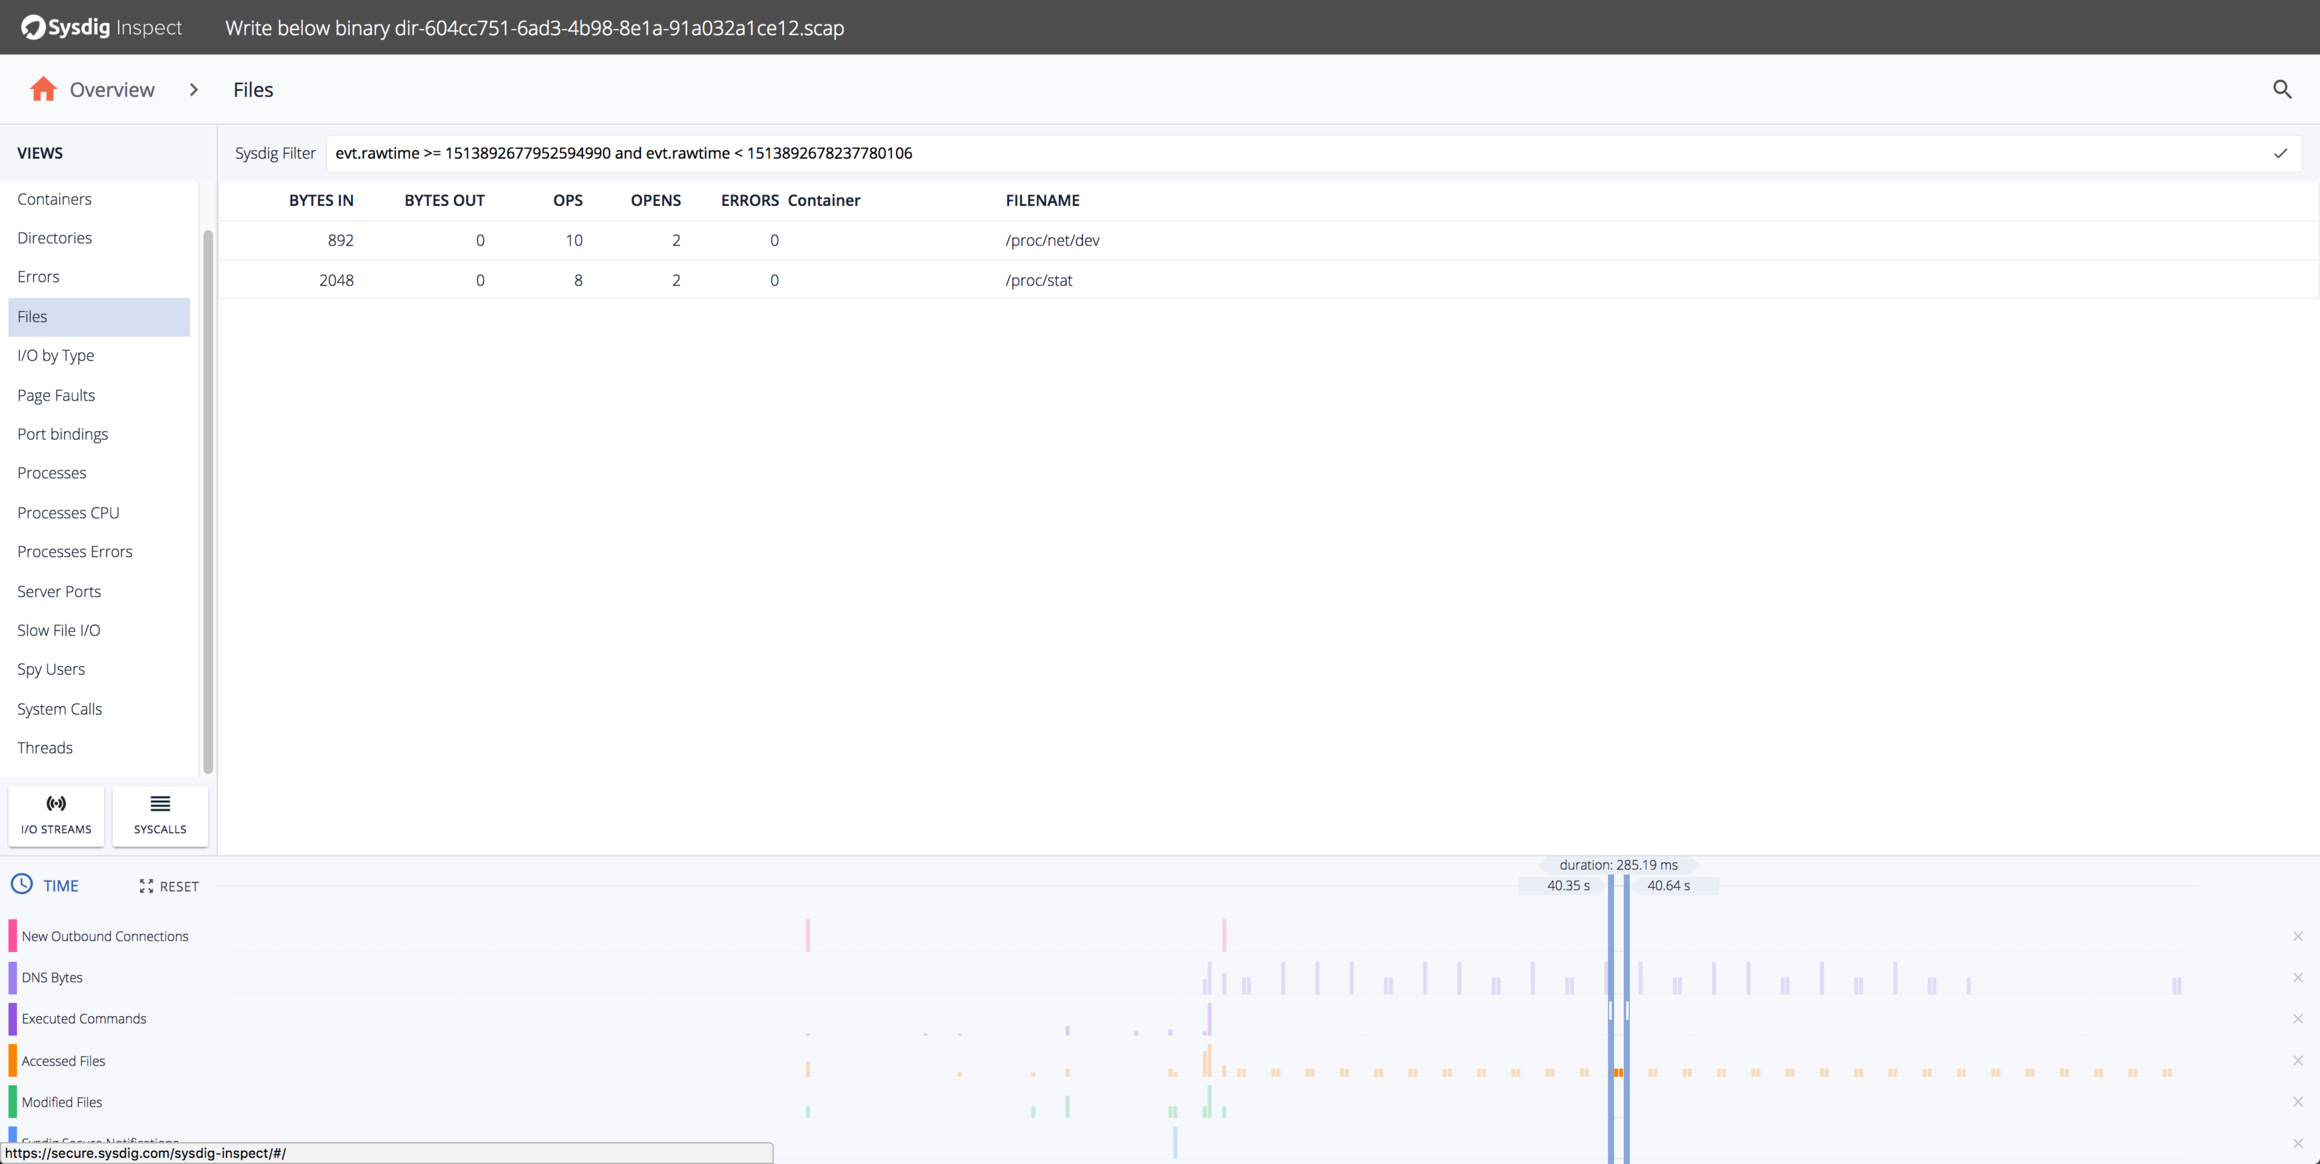This screenshot has height=1164, width=2320.
Task: Apply filter with the checkmark icon
Action: point(2280,153)
